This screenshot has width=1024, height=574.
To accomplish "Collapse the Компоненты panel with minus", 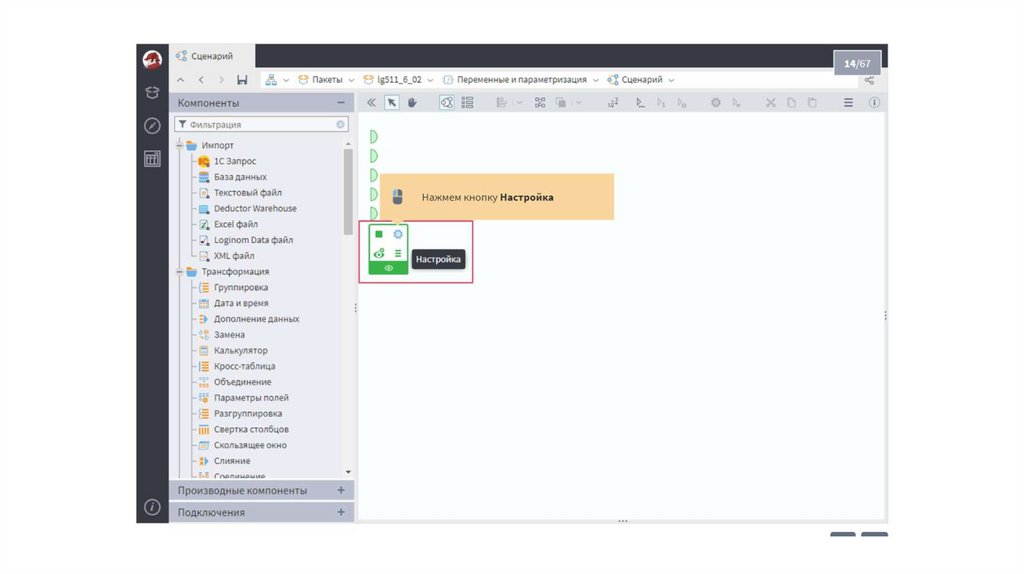I will click(x=341, y=103).
